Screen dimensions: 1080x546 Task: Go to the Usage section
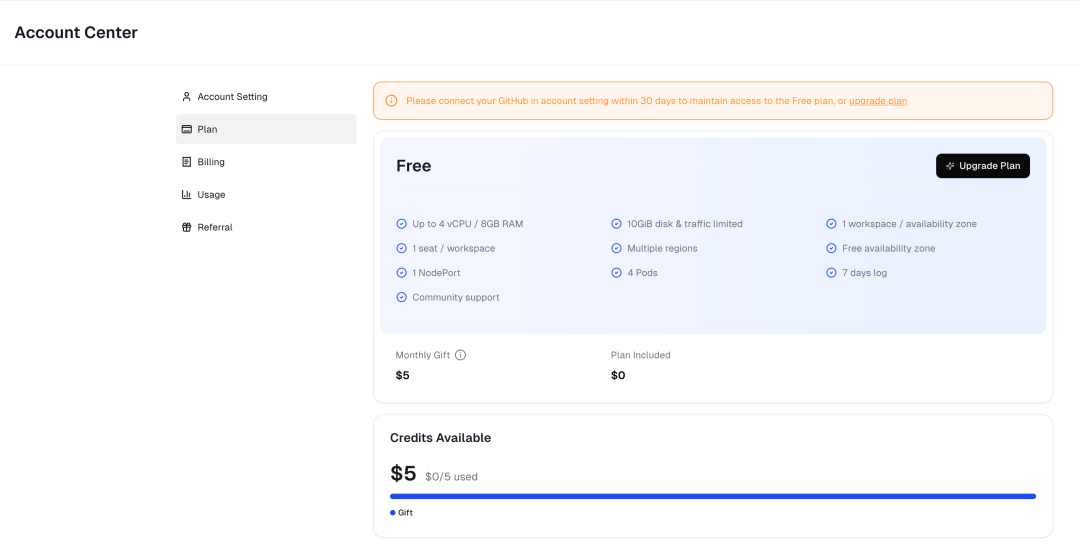tap(211, 195)
